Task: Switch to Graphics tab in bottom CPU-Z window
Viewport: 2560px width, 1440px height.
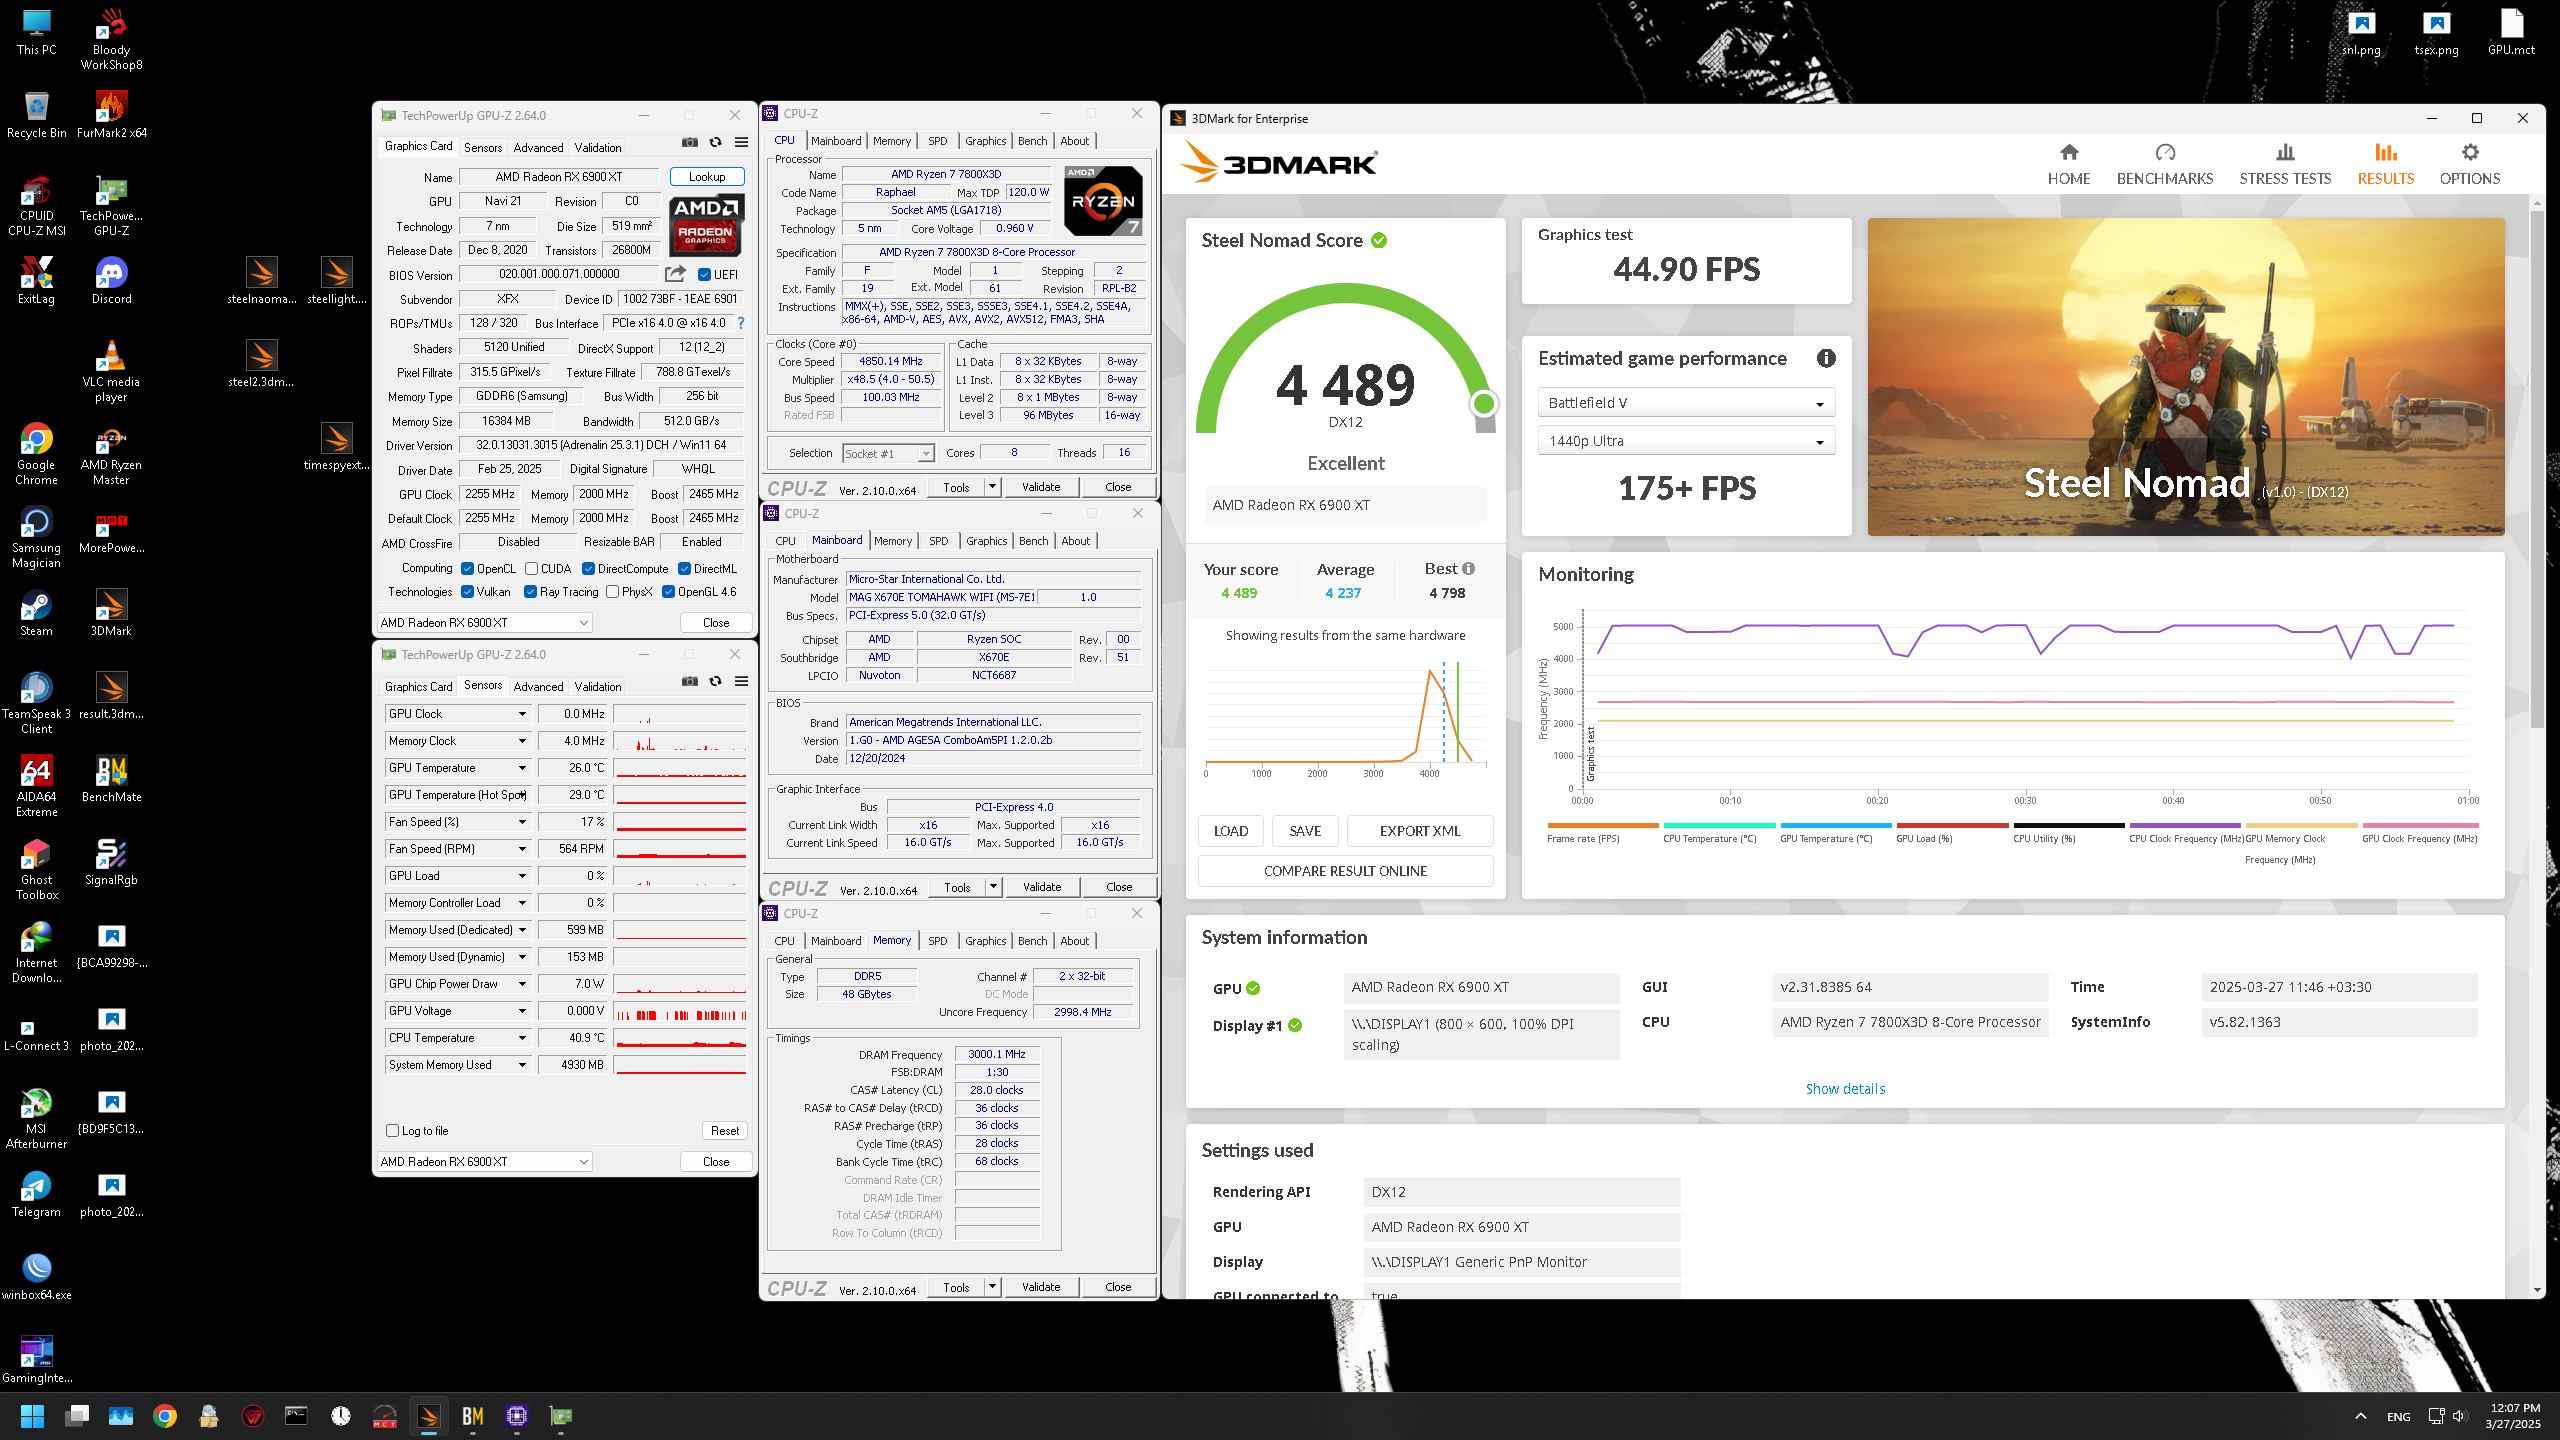Action: (x=985, y=941)
